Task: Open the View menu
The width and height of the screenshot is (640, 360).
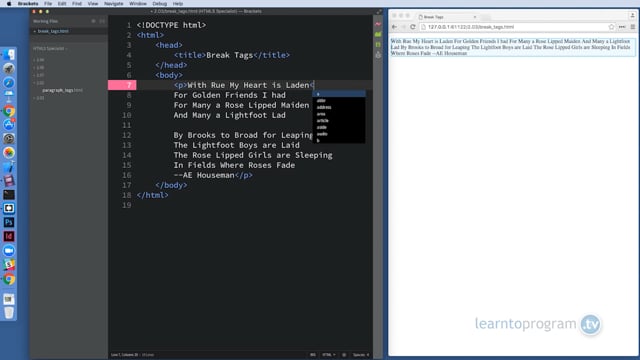Action: tap(93, 4)
